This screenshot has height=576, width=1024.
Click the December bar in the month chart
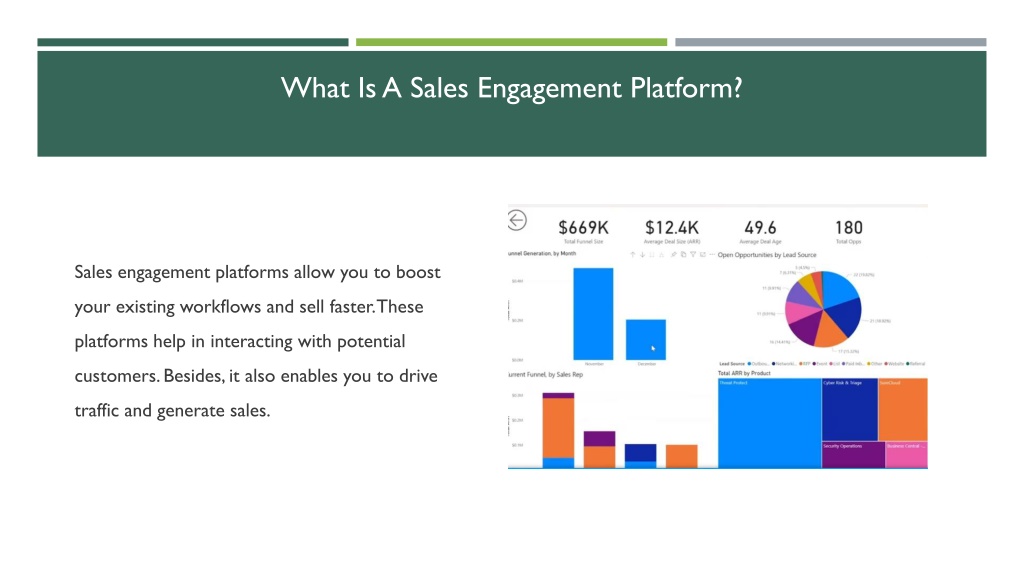tap(646, 340)
